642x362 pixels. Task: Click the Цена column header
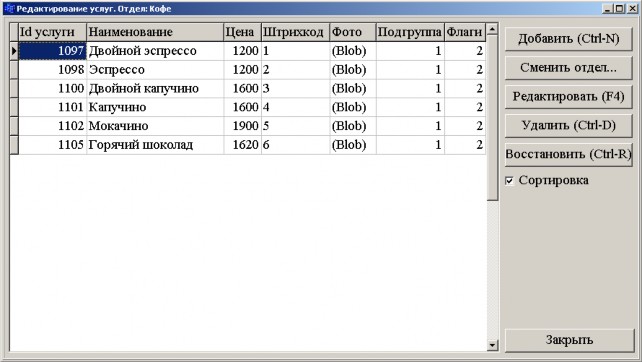tap(242, 32)
